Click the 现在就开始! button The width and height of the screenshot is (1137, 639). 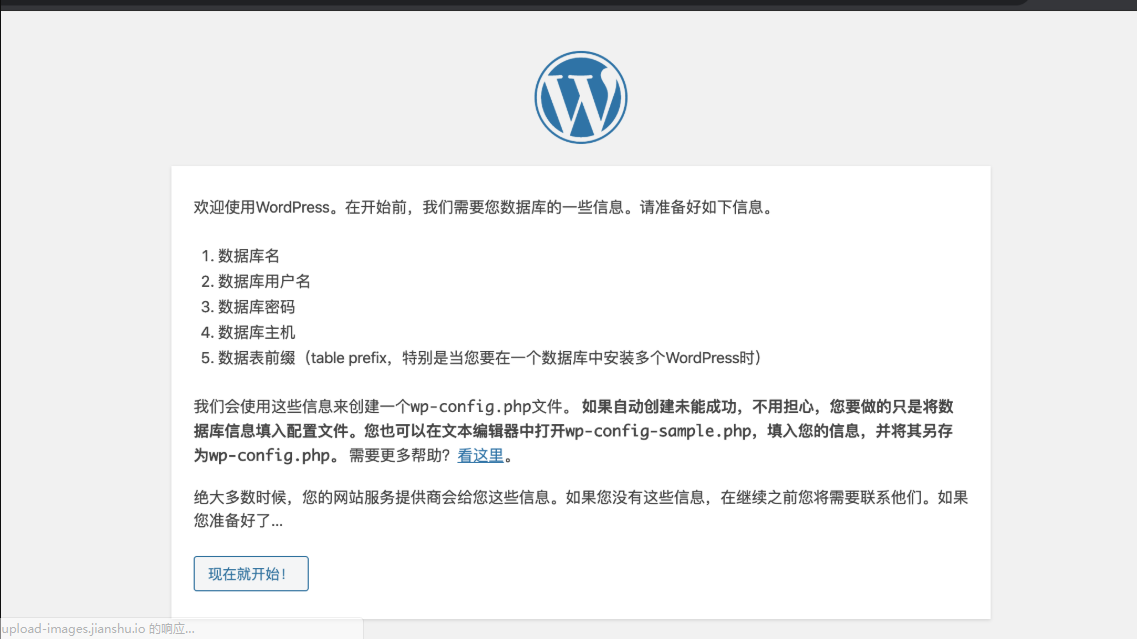(251, 574)
